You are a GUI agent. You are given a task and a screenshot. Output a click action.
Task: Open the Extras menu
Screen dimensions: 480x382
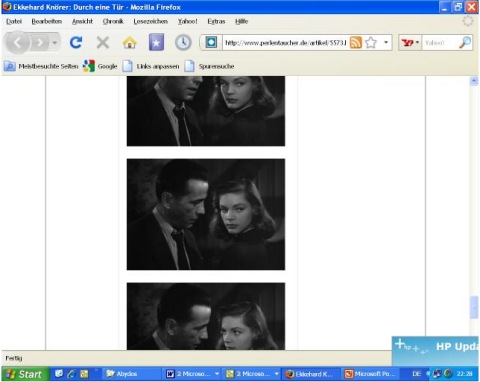(216, 21)
